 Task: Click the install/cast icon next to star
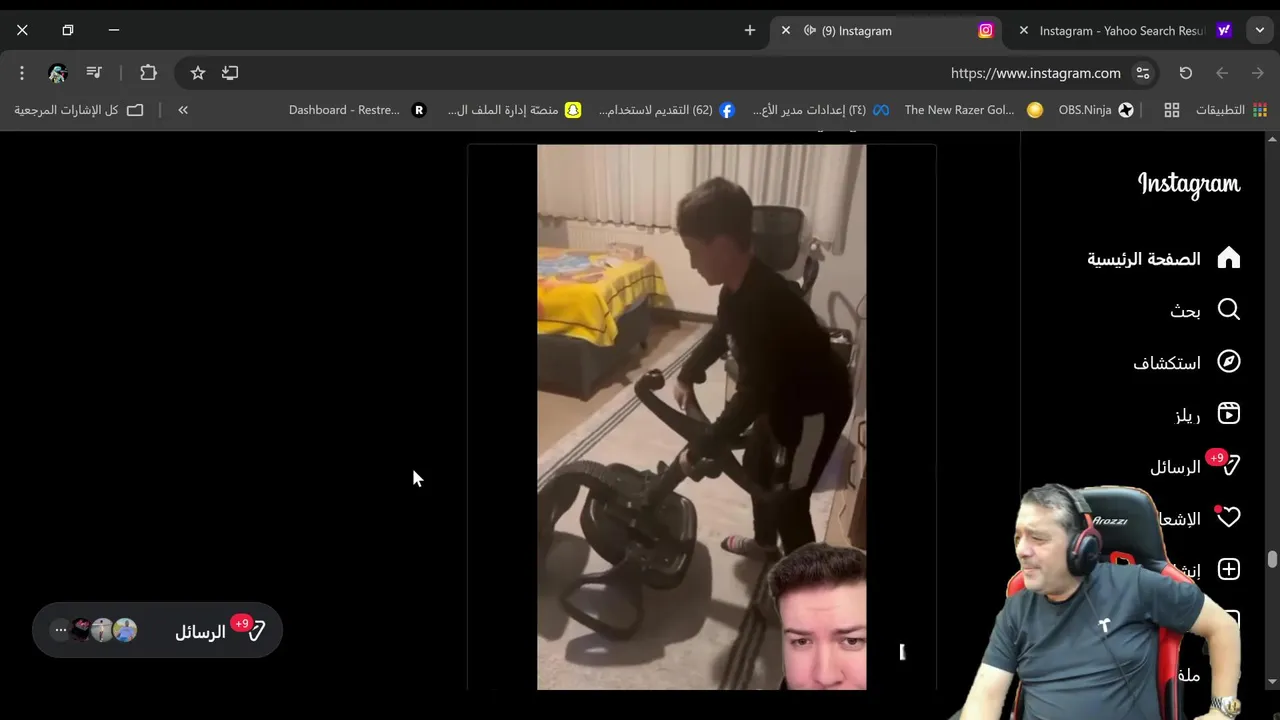point(230,73)
